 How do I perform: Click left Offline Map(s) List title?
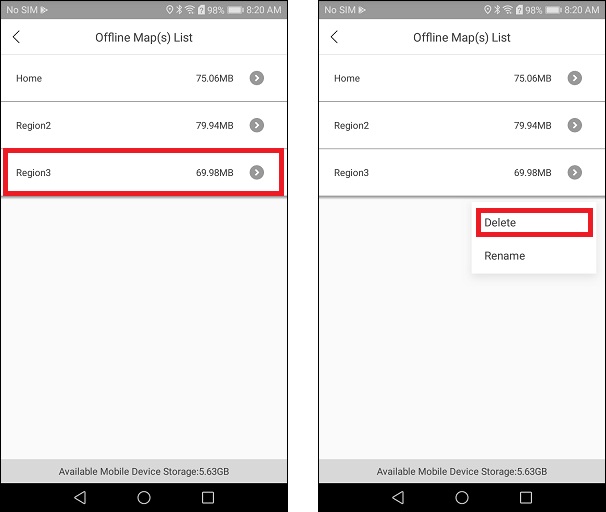click(144, 37)
